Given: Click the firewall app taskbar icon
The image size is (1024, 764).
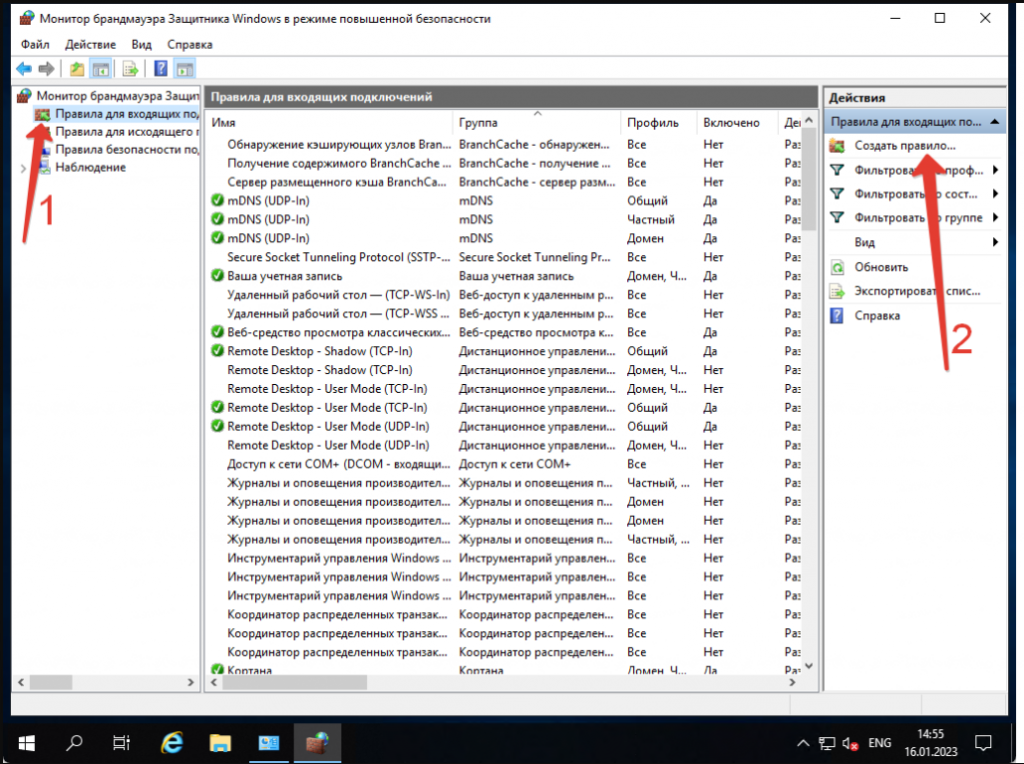Looking at the screenshot, I should click(x=317, y=742).
